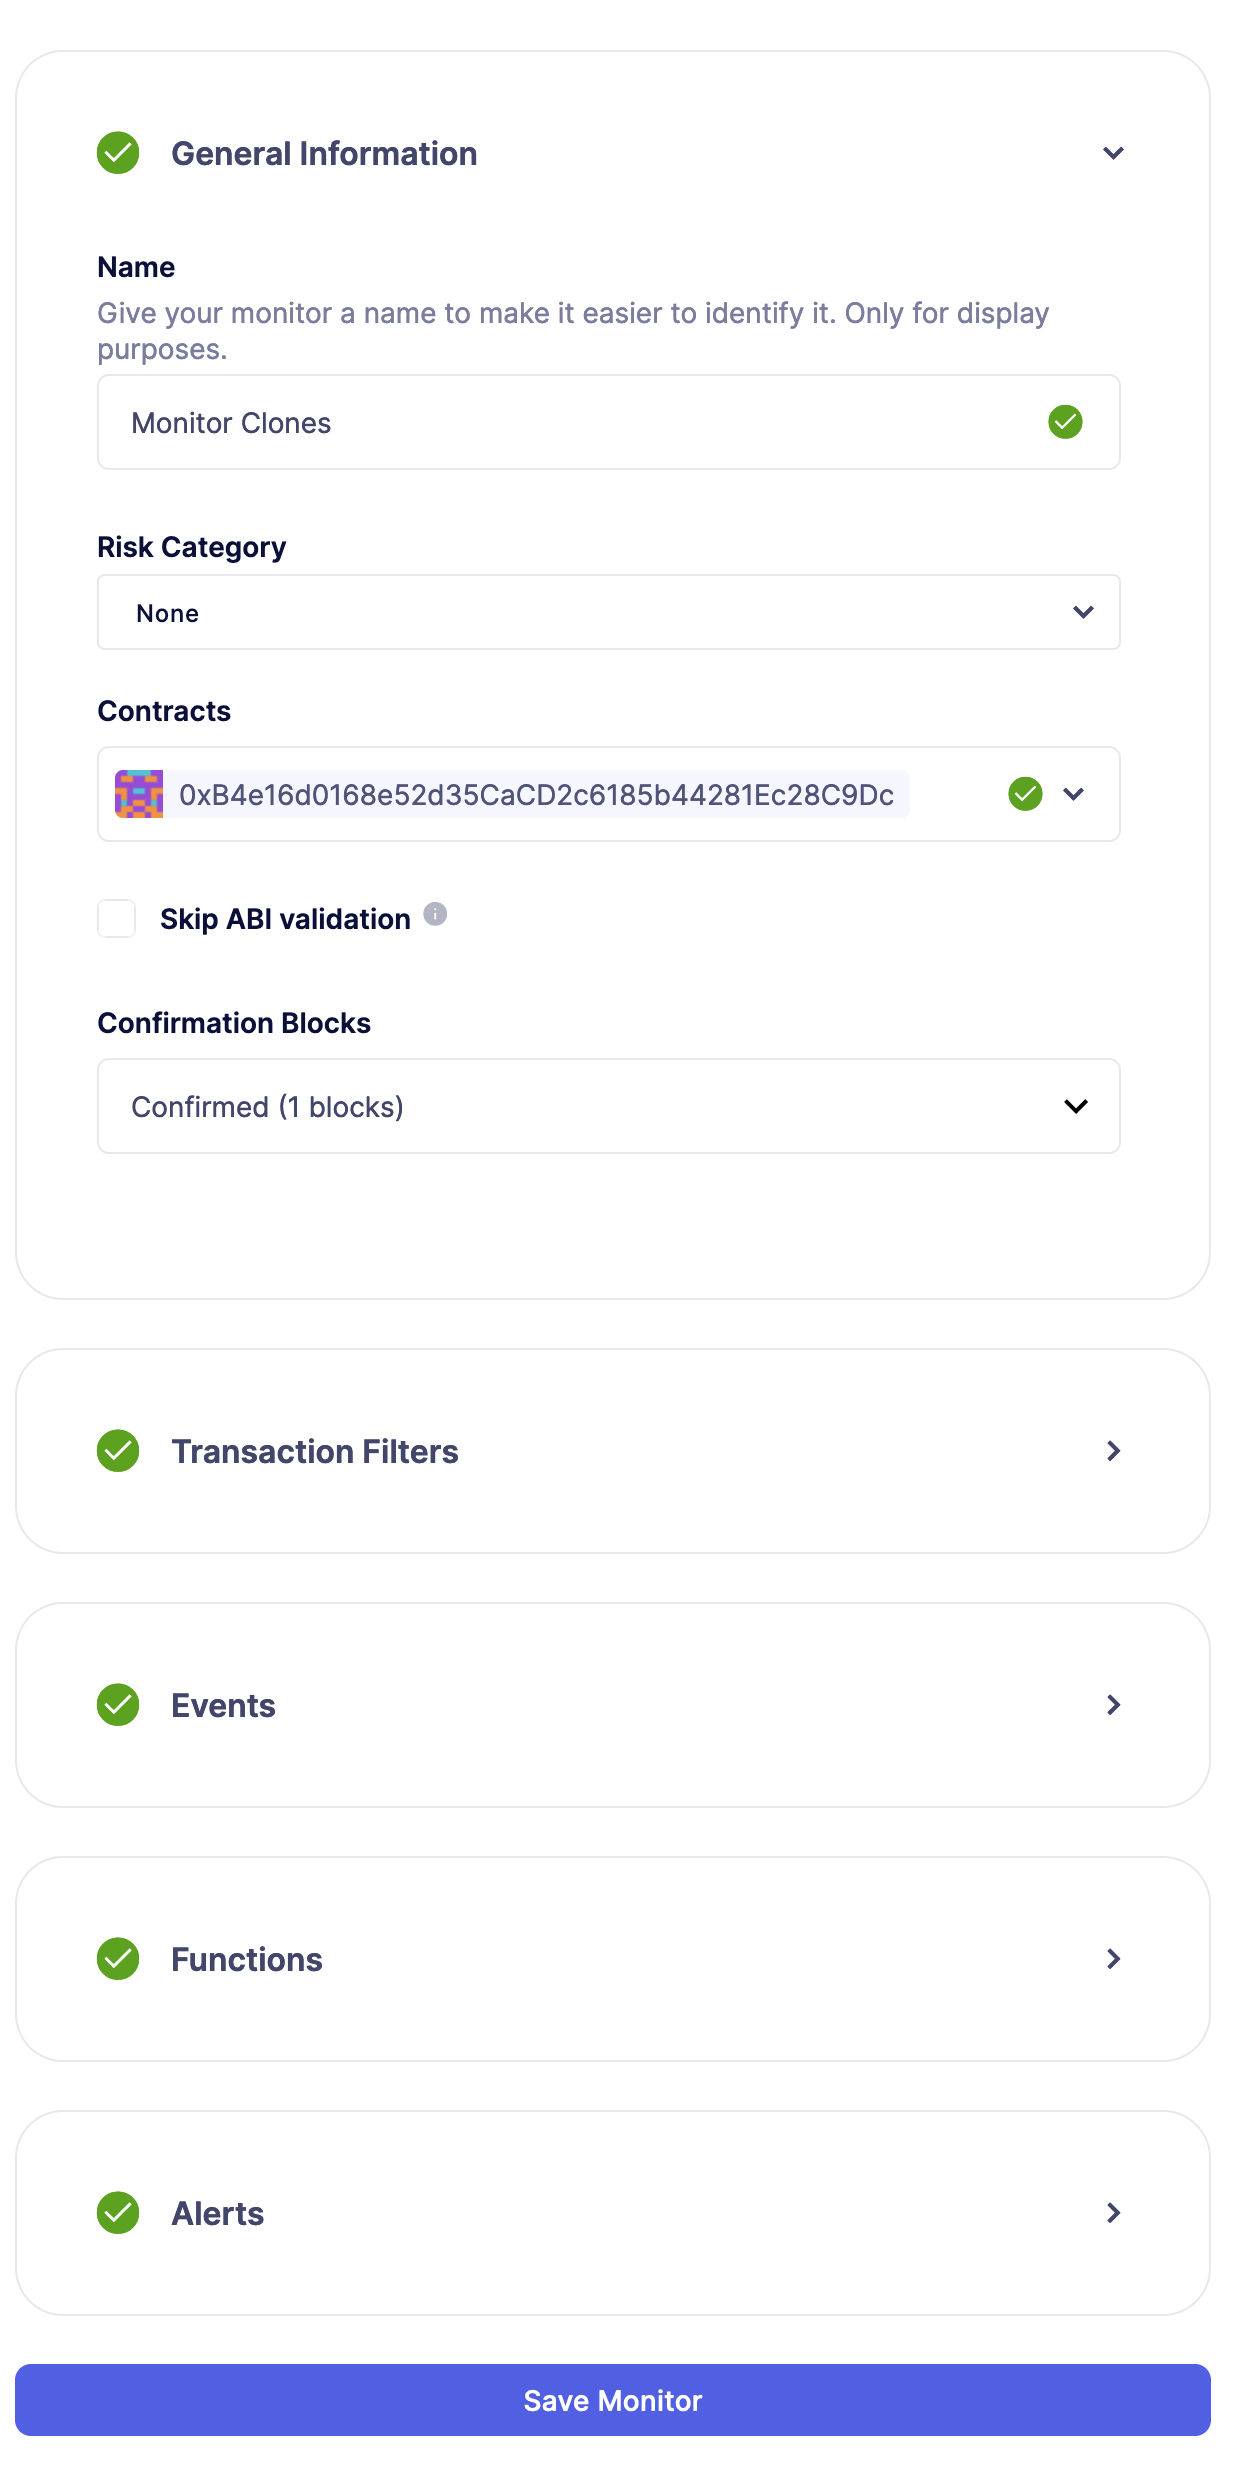Image resolution: width=1242 pixels, height=2472 pixels.
Task: Expand the Events section
Action: click(1113, 1705)
